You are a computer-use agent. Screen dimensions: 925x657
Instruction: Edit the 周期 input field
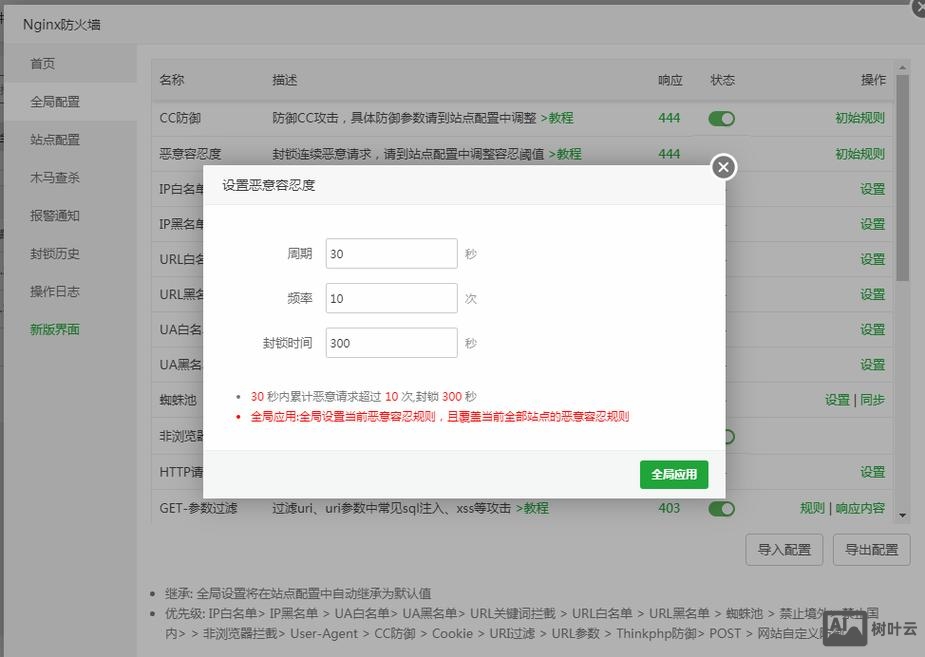click(390, 253)
